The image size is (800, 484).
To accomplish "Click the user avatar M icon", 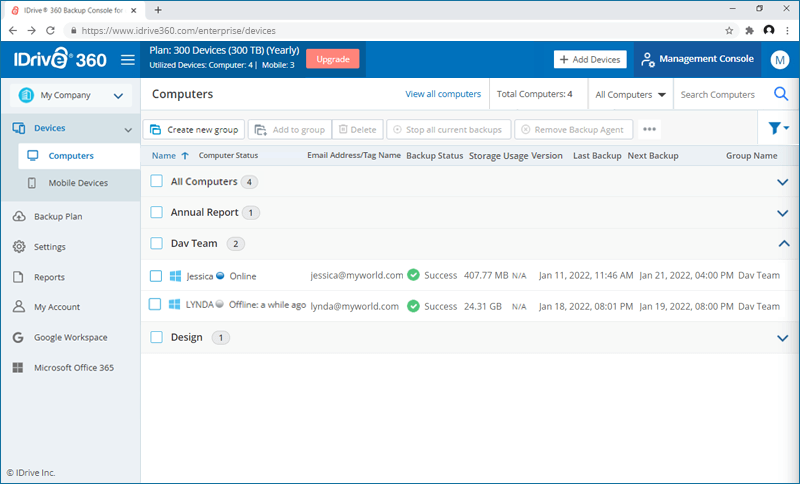I will pyautogui.click(x=779, y=60).
